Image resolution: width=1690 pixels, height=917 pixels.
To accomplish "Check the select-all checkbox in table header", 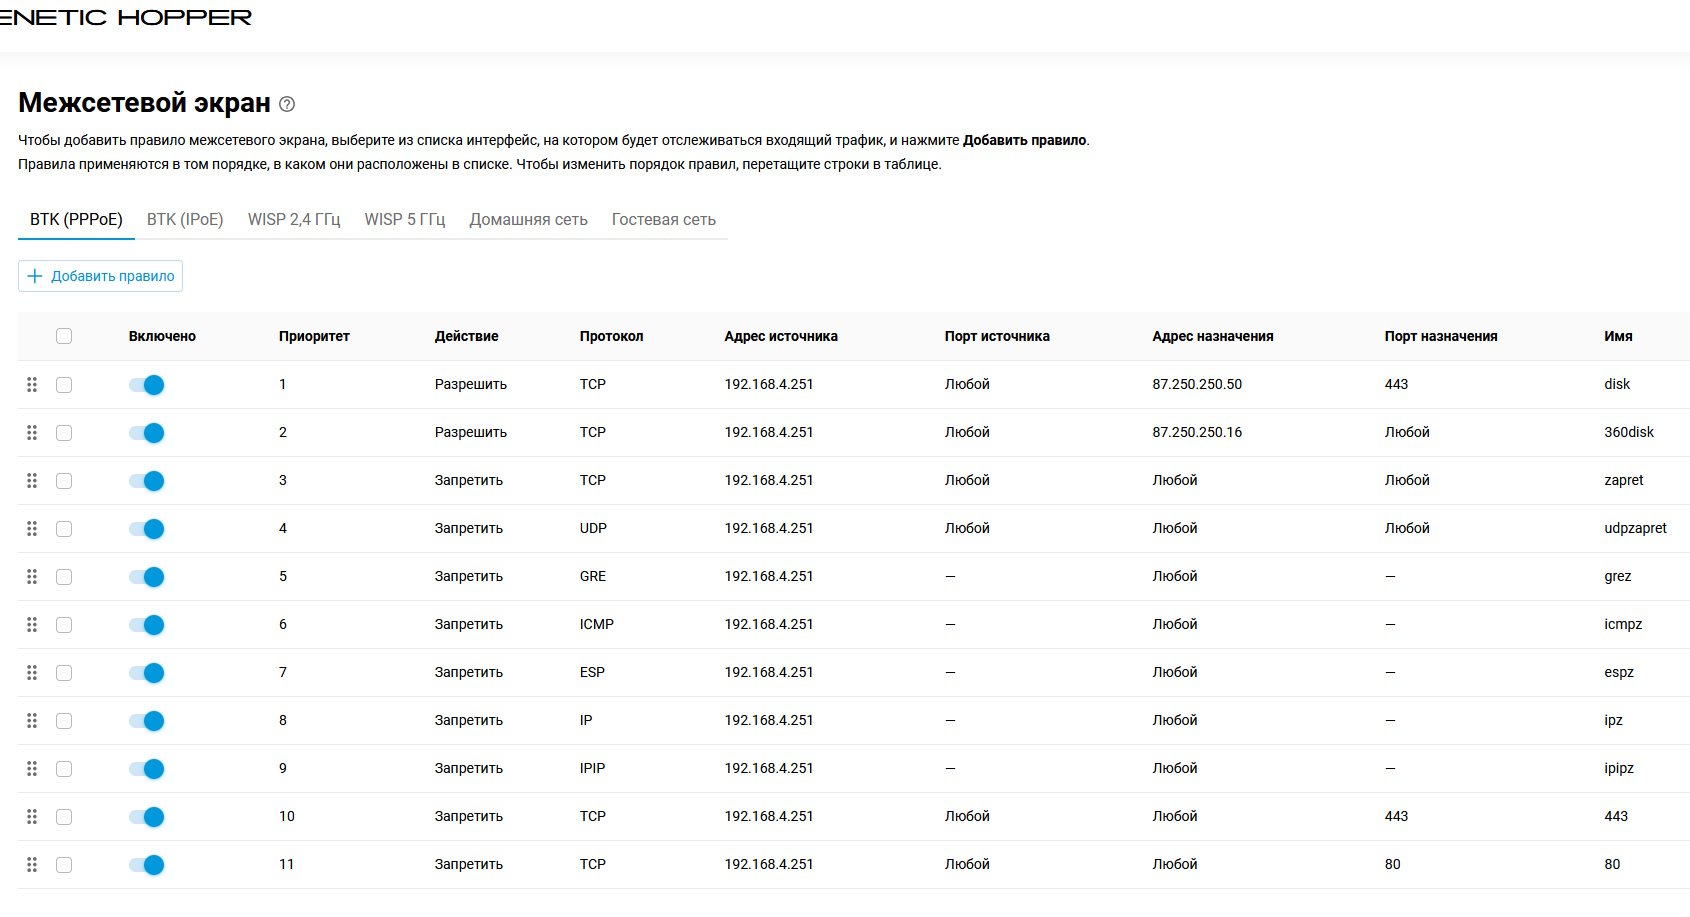I will (x=64, y=336).
